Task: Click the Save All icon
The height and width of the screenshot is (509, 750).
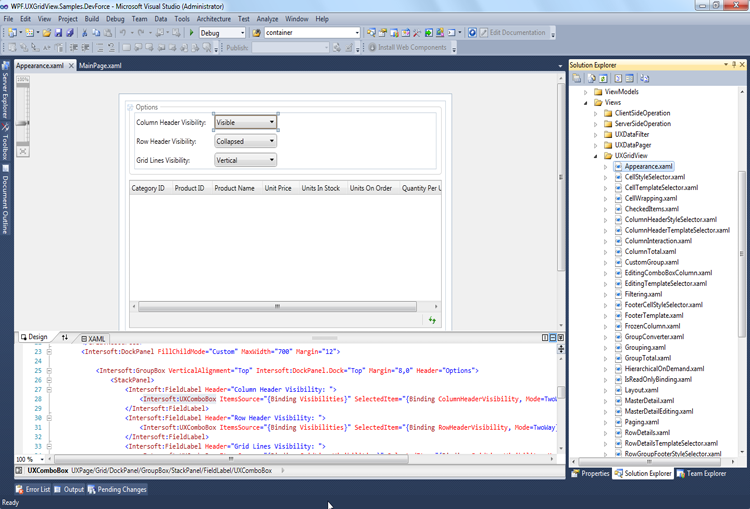Action: click(x=70, y=33)
